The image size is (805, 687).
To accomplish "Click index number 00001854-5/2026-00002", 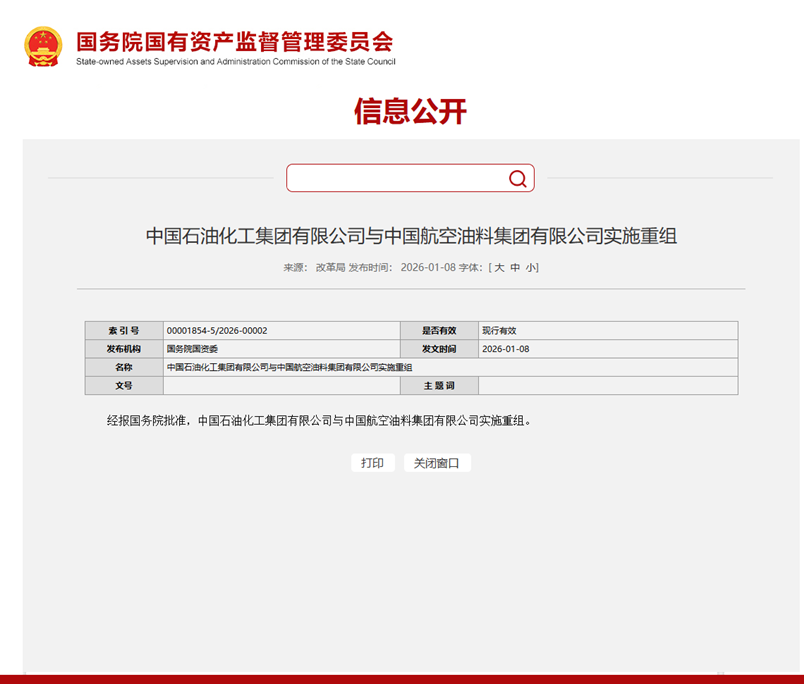I will pos(217,331).
